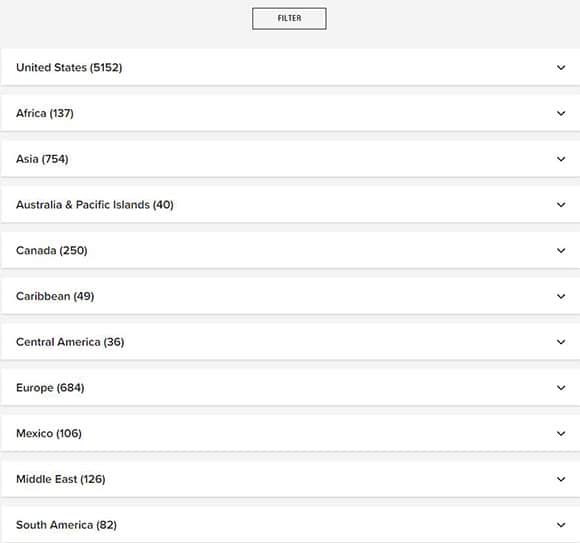Image resolution: width=580 pixels, height=543 pixels.
Task: Select United States (5152) label
Action: 69,68
